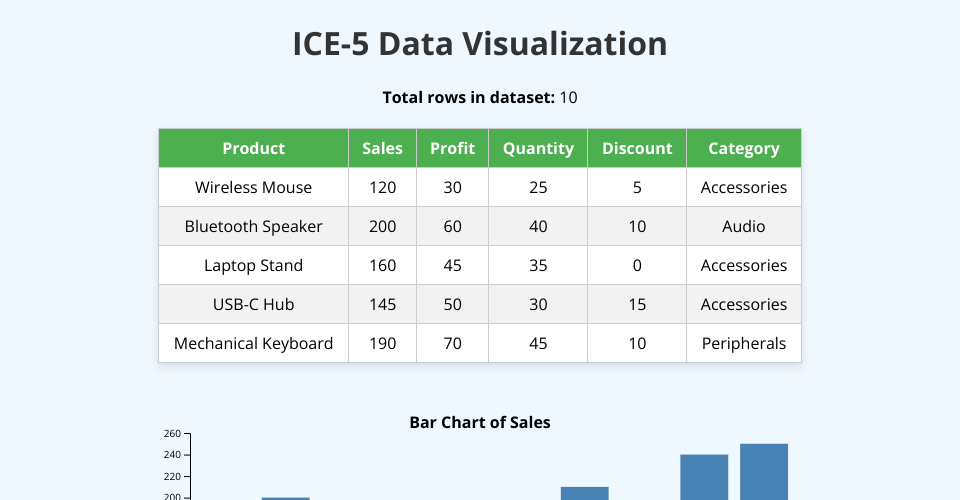
Task: Click the tallest bar in the sales chart
Action: [x=764, y=472]
